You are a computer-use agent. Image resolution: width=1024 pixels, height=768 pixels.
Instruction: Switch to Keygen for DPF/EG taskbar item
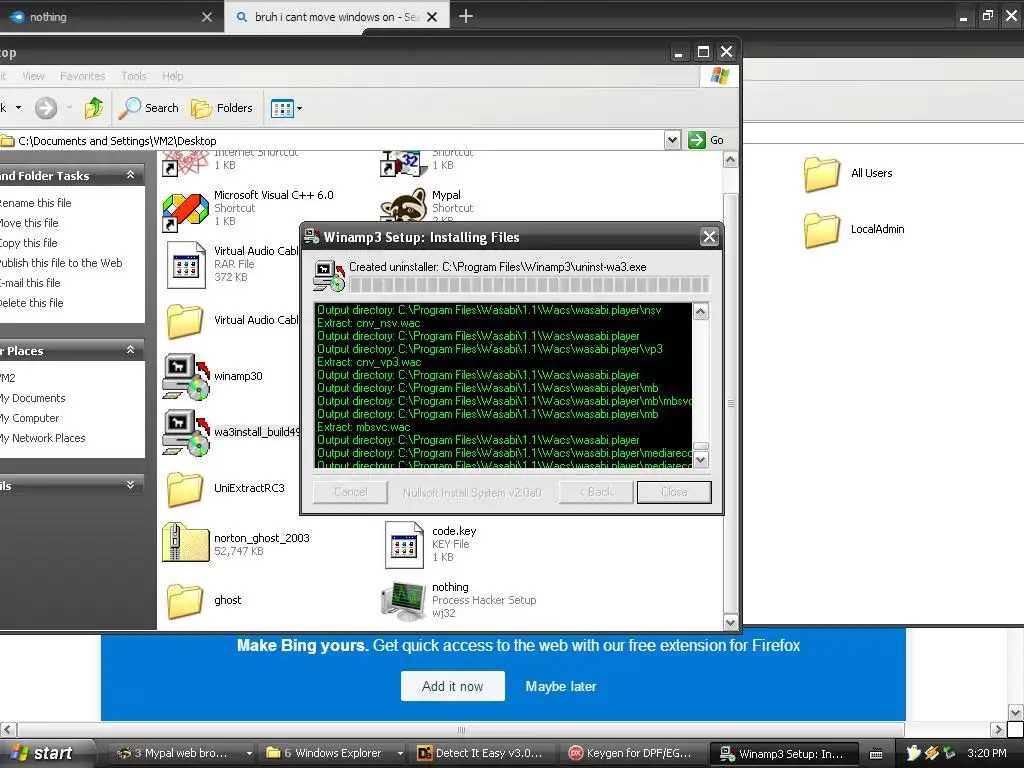(633, 753)
